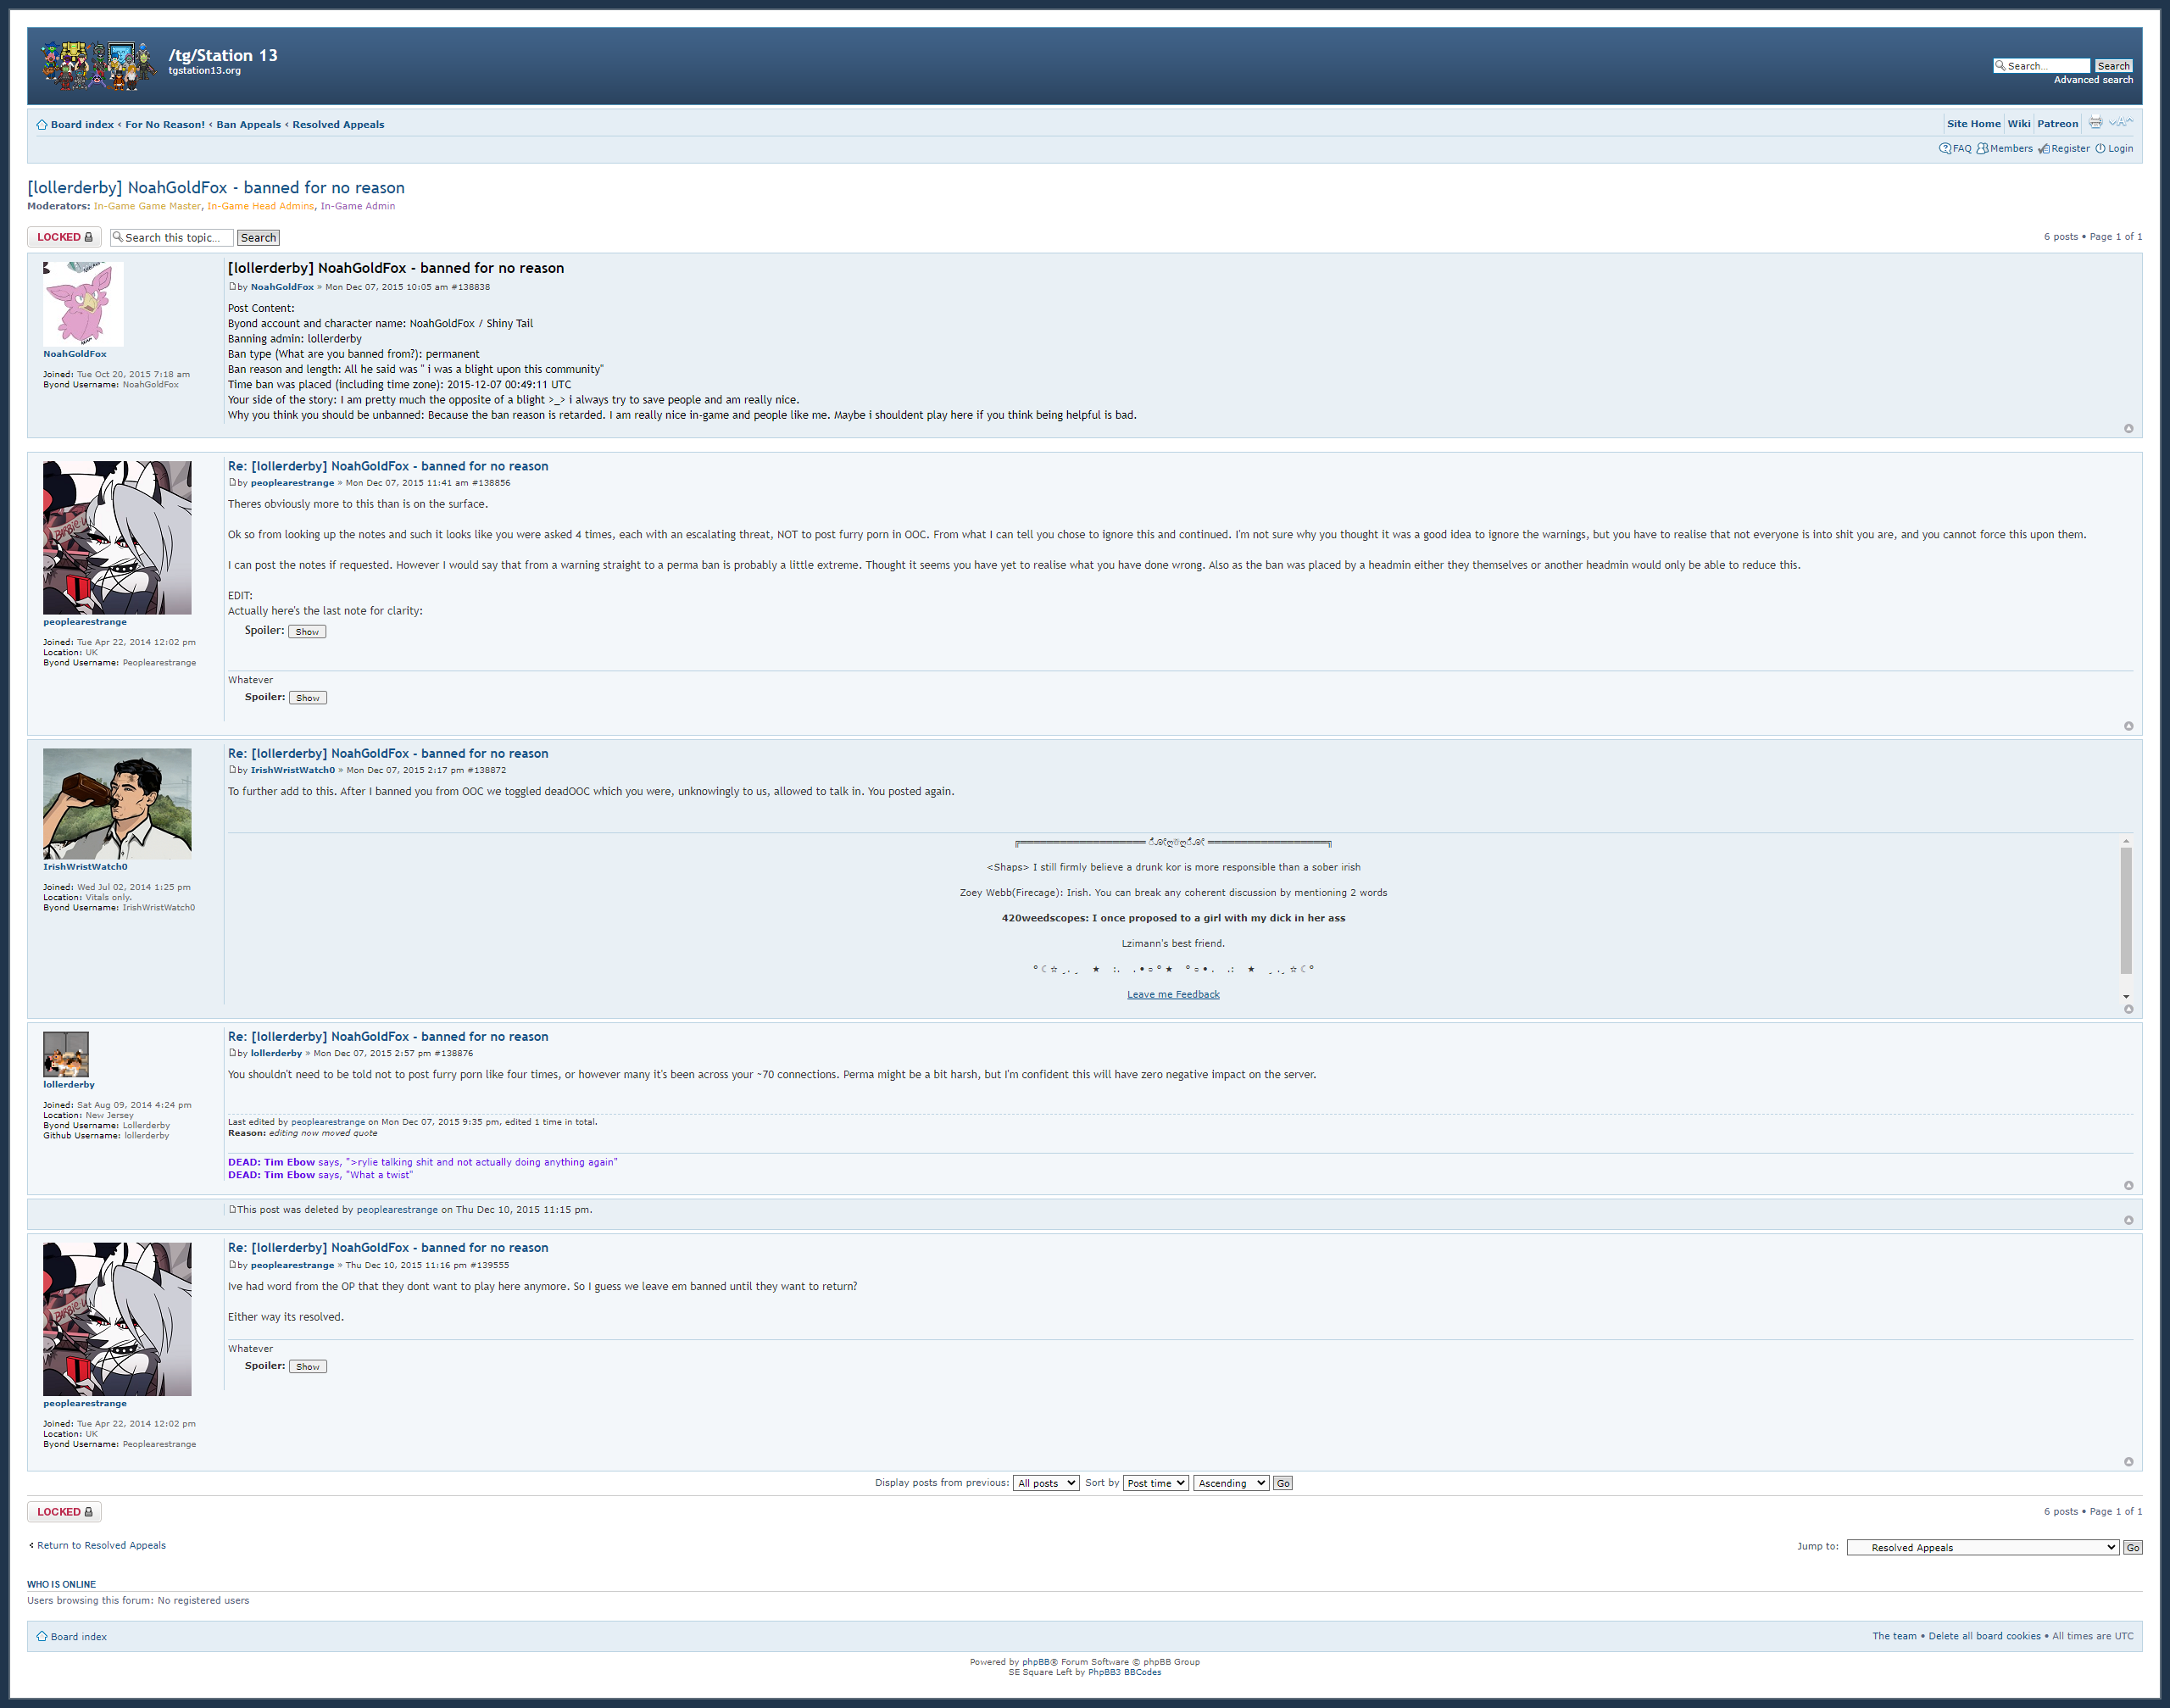Click the signature scrollbar down arrow
2170x1708 pixels.
[2126, 997]
